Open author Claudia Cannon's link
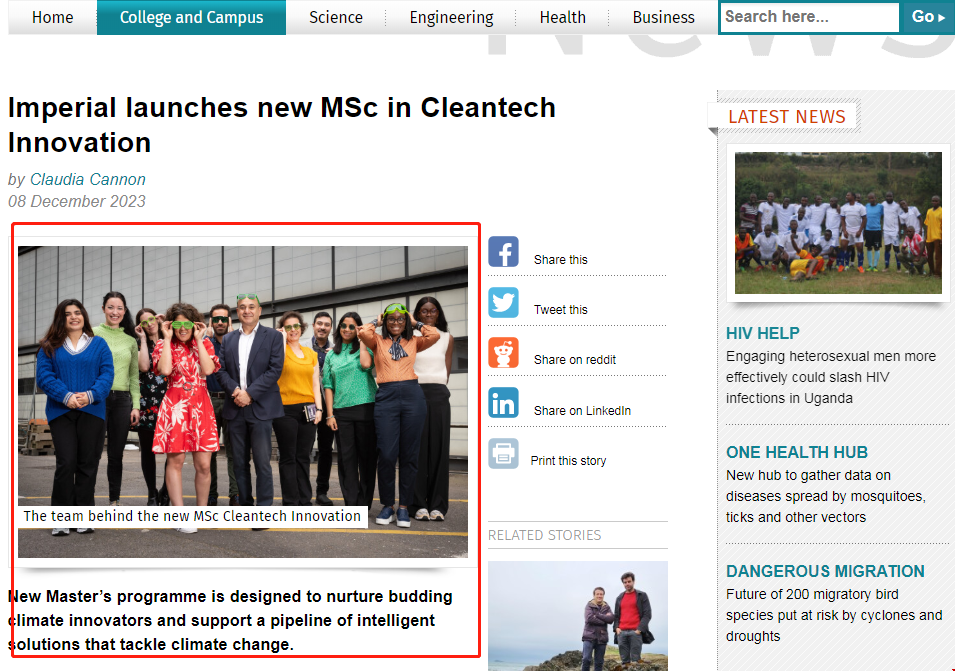The image size is (955, 671). point(88,180)
